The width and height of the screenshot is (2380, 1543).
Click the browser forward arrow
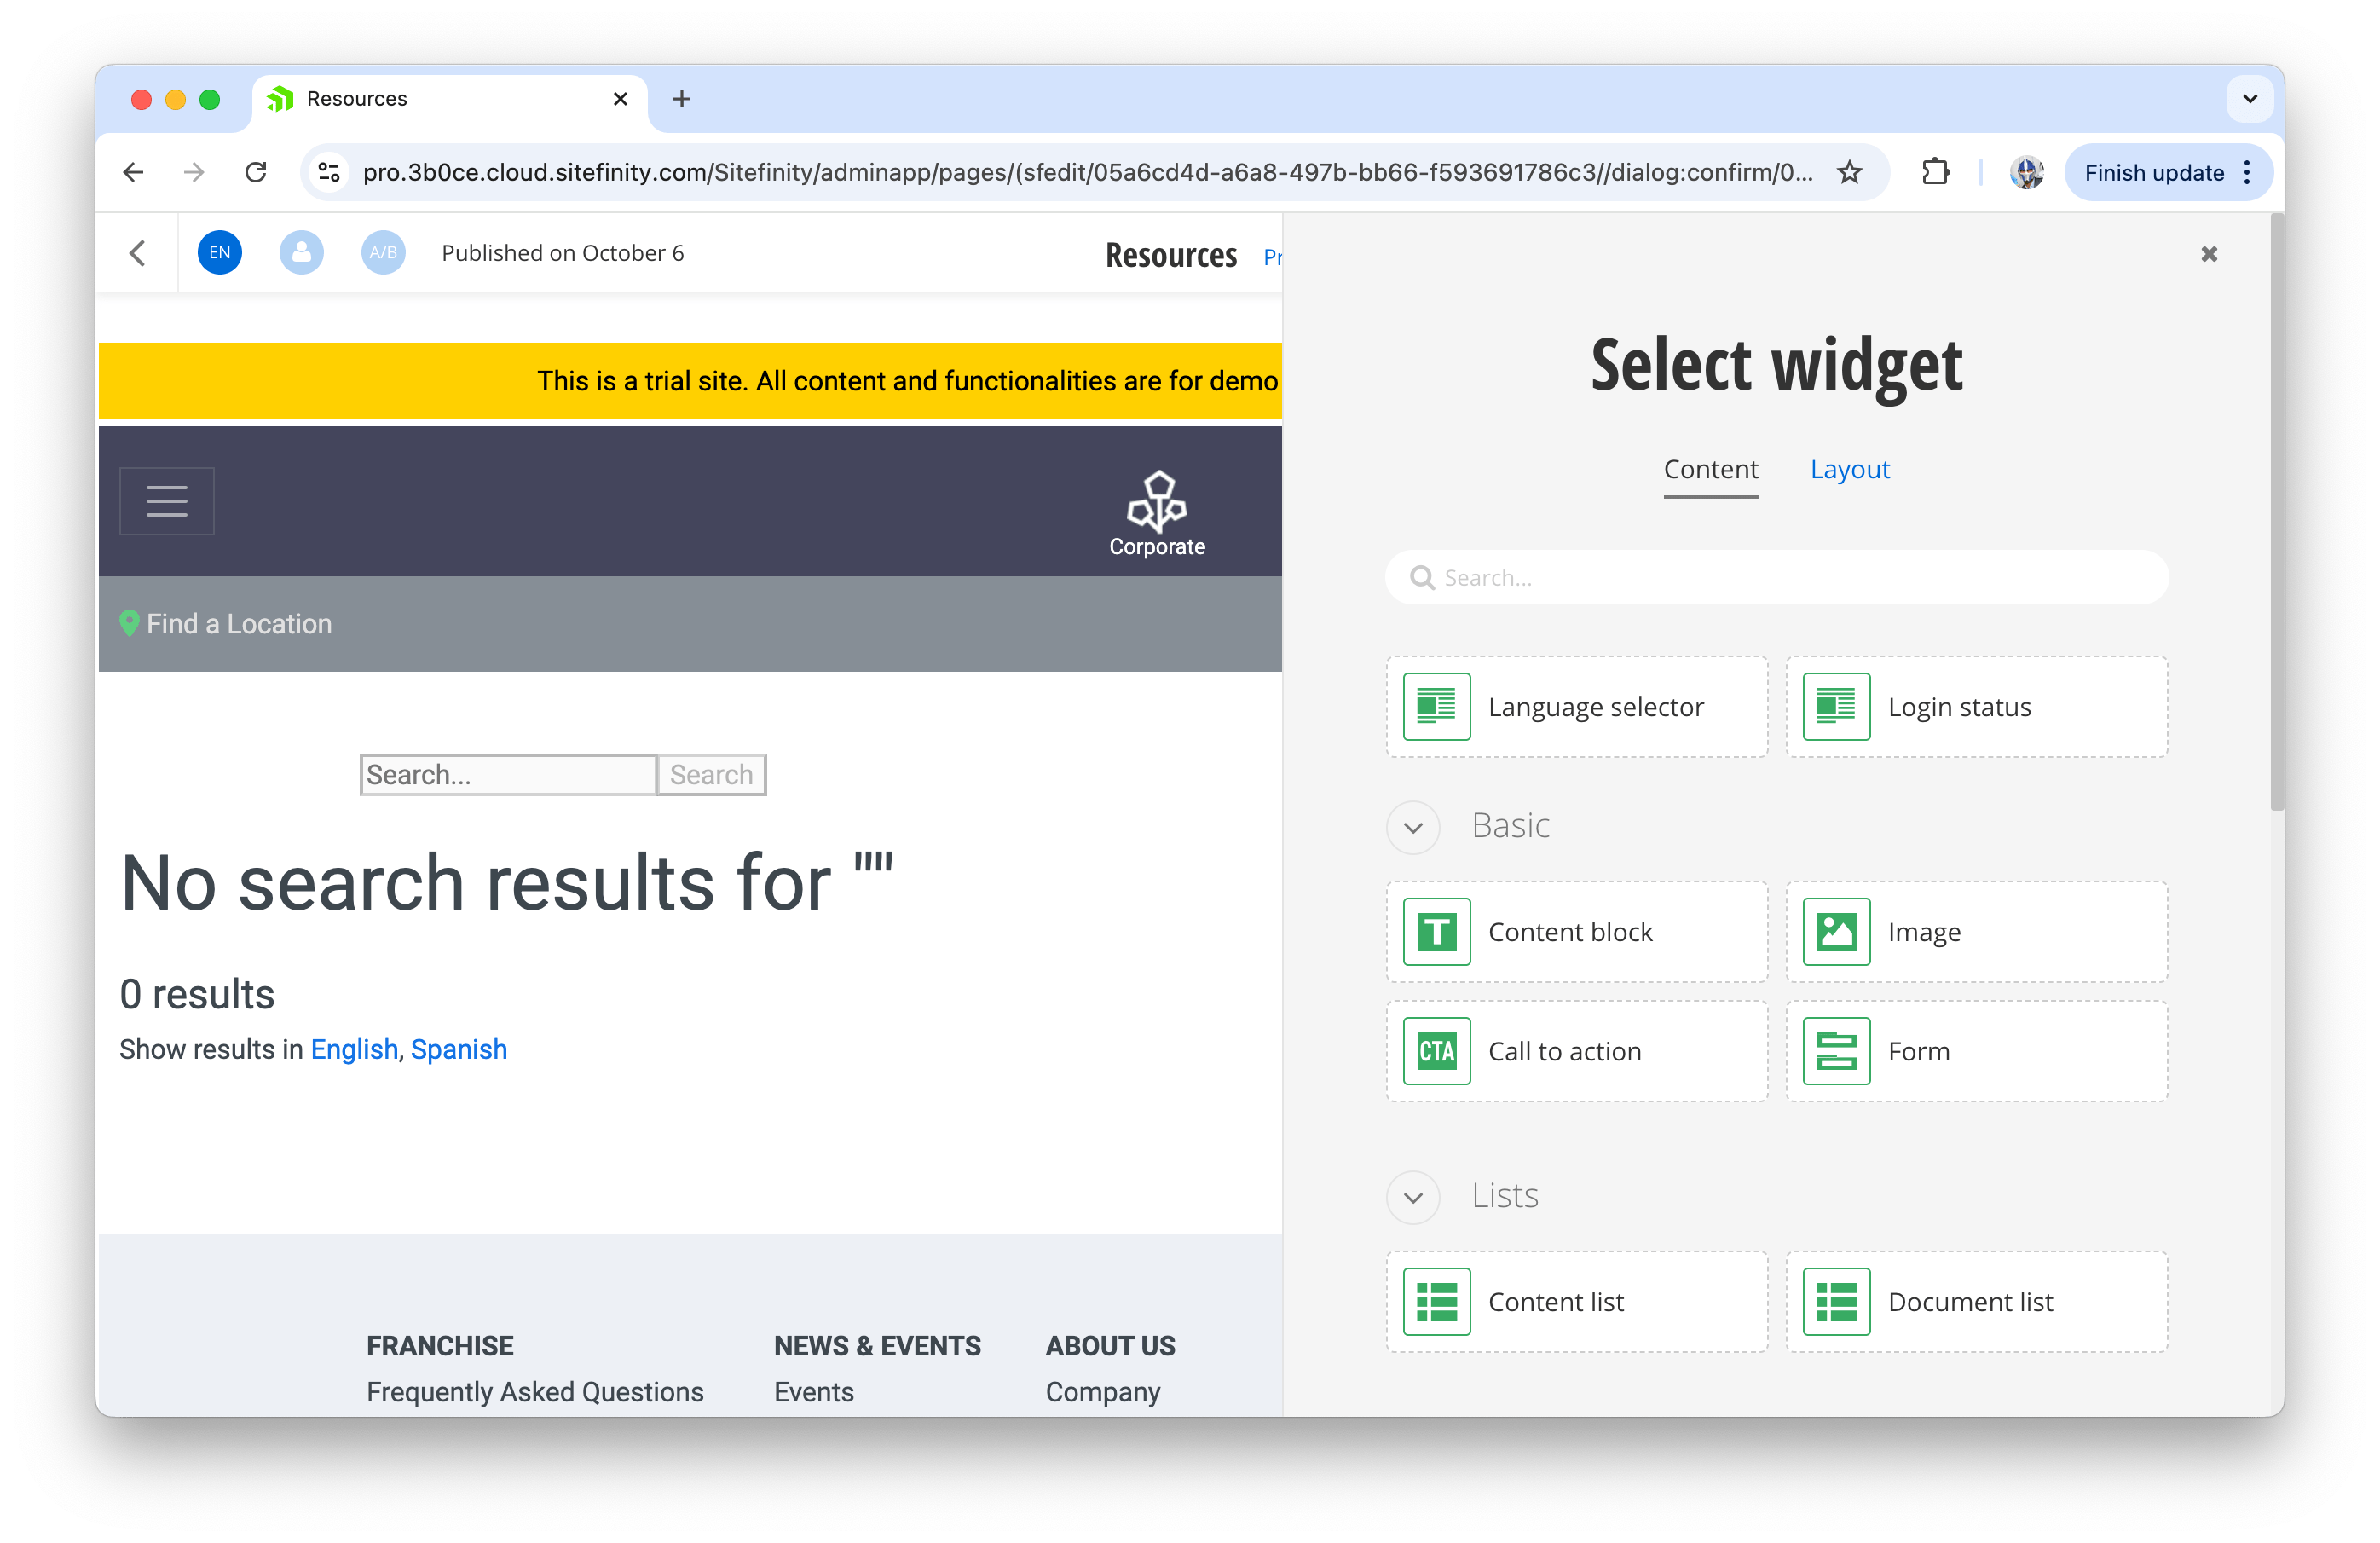pyautogui.click(x=194, y=172)
